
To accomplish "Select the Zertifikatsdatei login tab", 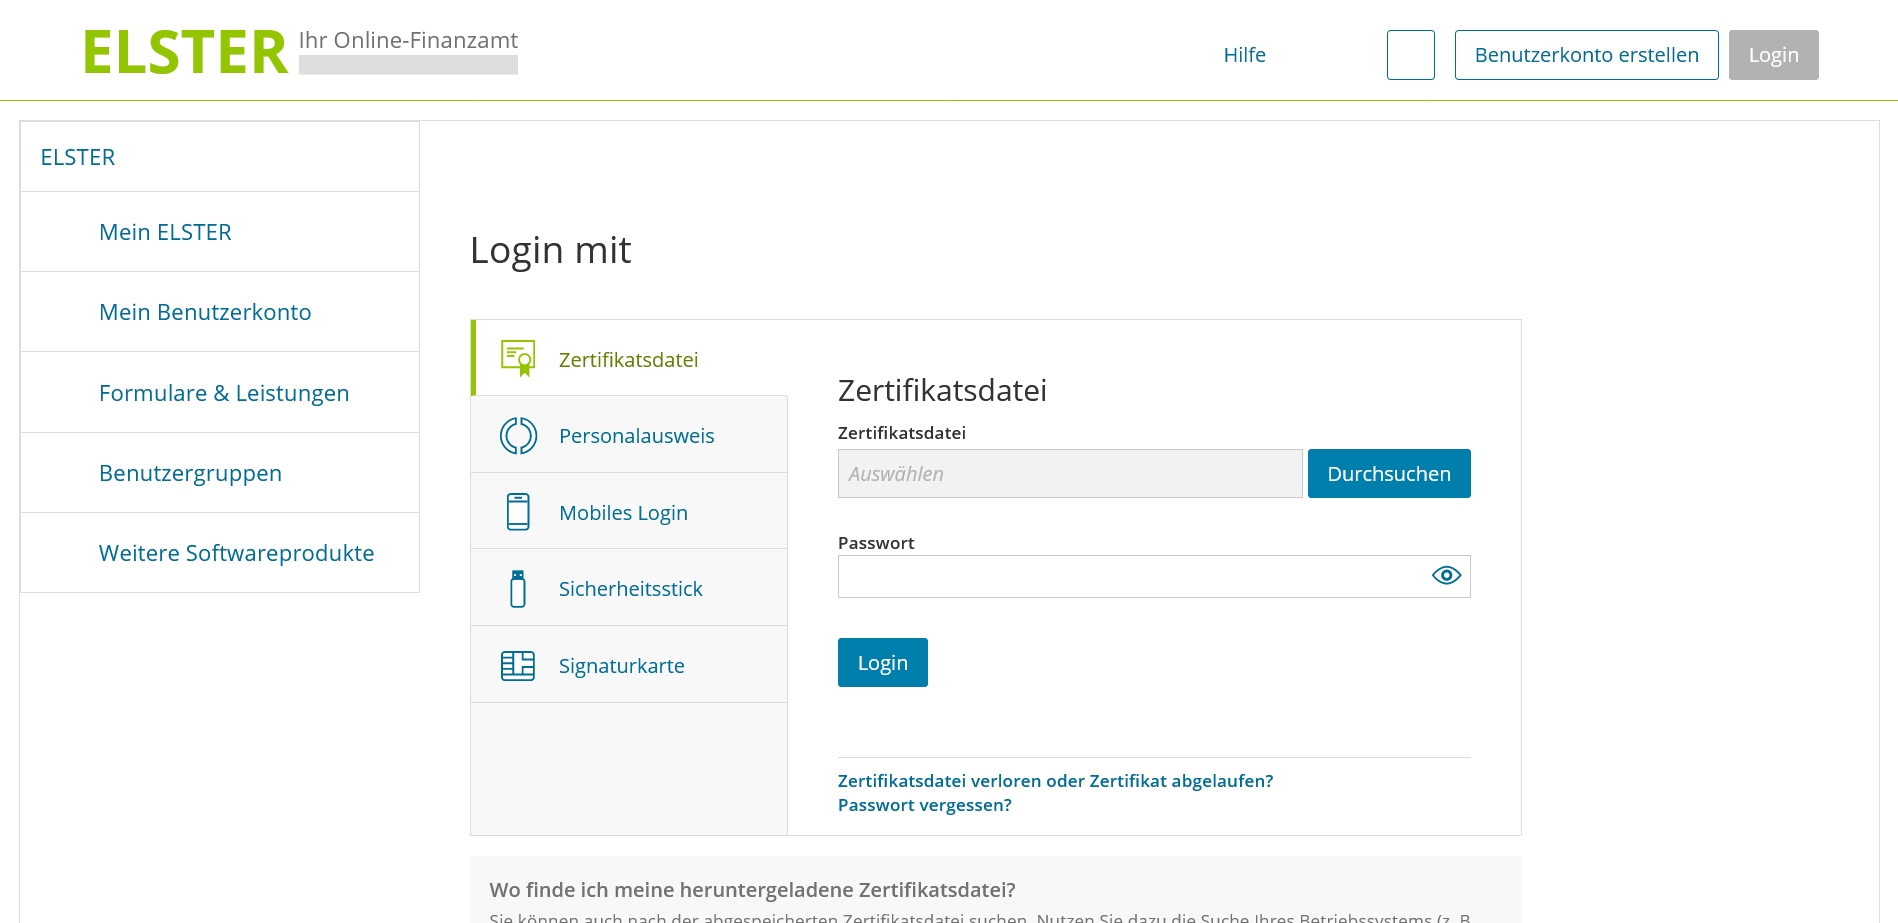I will (x=629, y=358).
